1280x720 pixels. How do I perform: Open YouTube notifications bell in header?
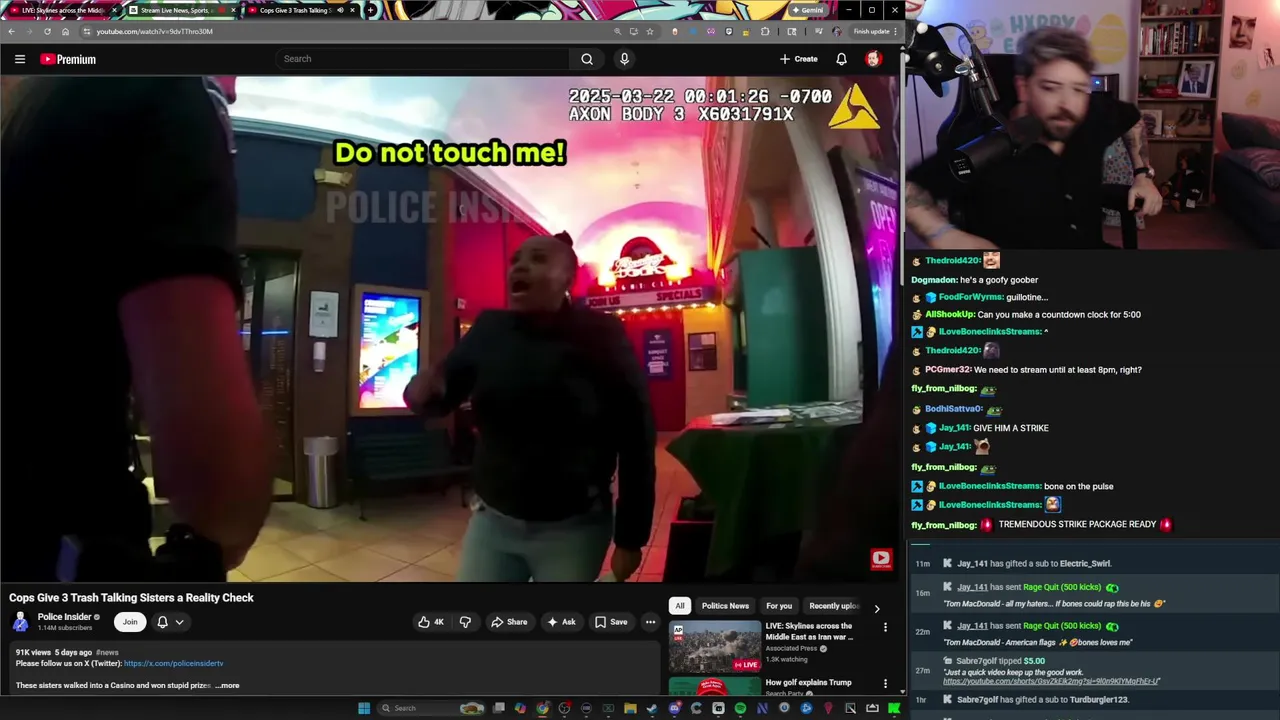[841, 59]
